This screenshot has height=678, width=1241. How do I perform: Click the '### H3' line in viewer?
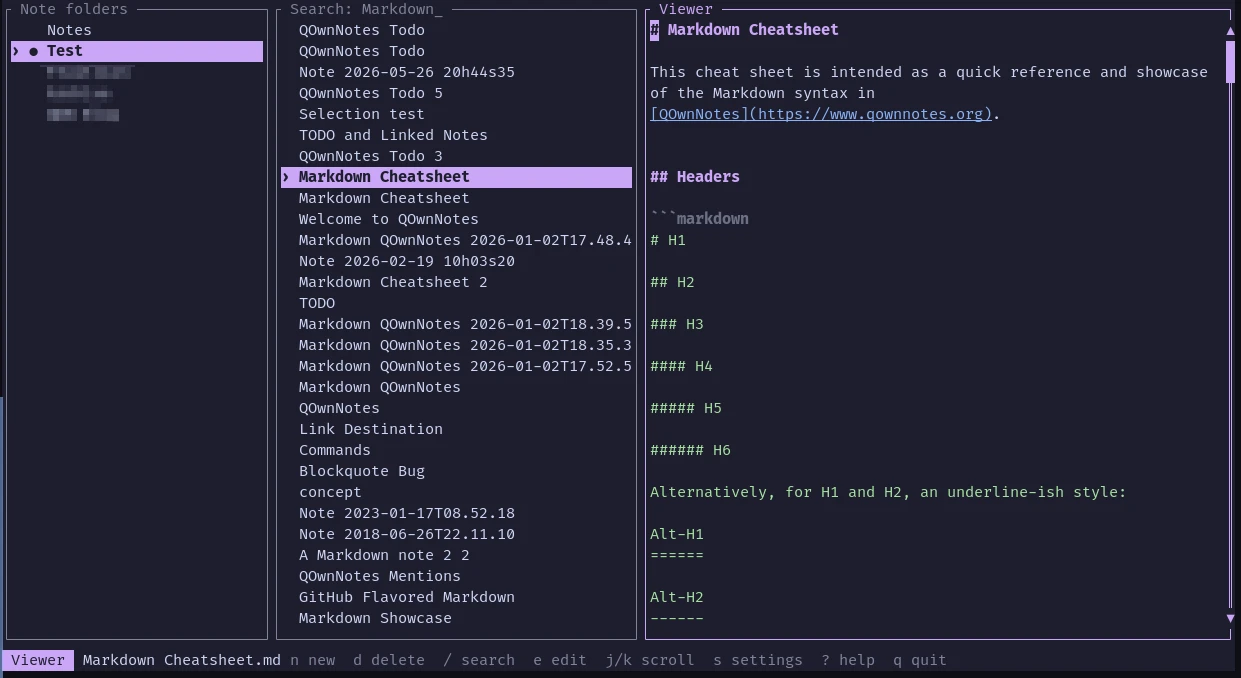[677, 324]
